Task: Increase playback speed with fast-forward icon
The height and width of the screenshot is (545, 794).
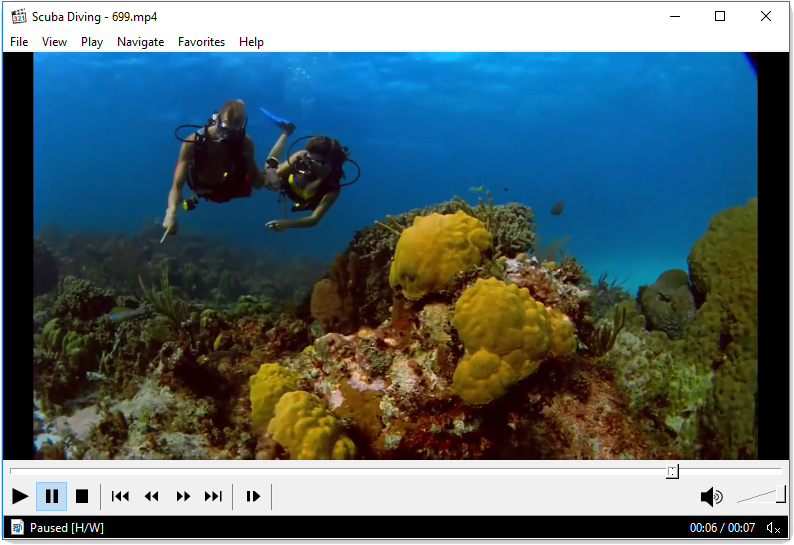Action: point(183,496)
